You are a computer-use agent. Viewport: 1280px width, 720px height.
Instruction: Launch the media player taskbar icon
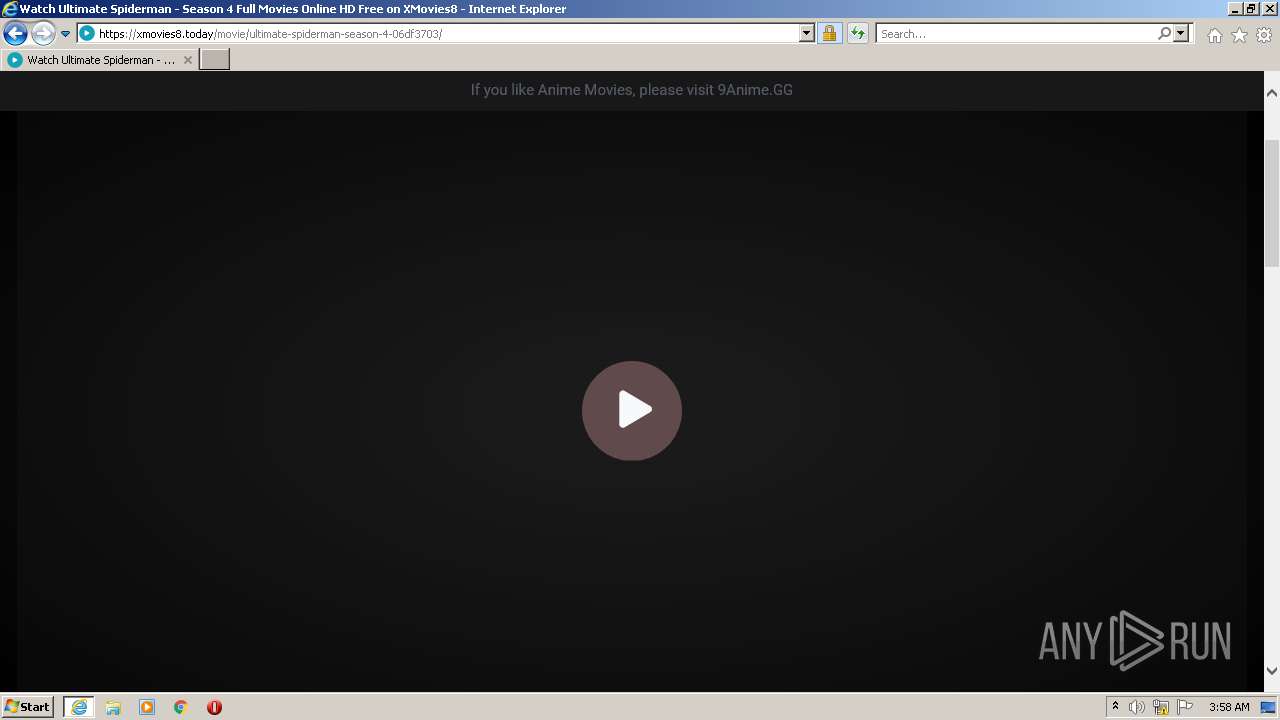147,707
